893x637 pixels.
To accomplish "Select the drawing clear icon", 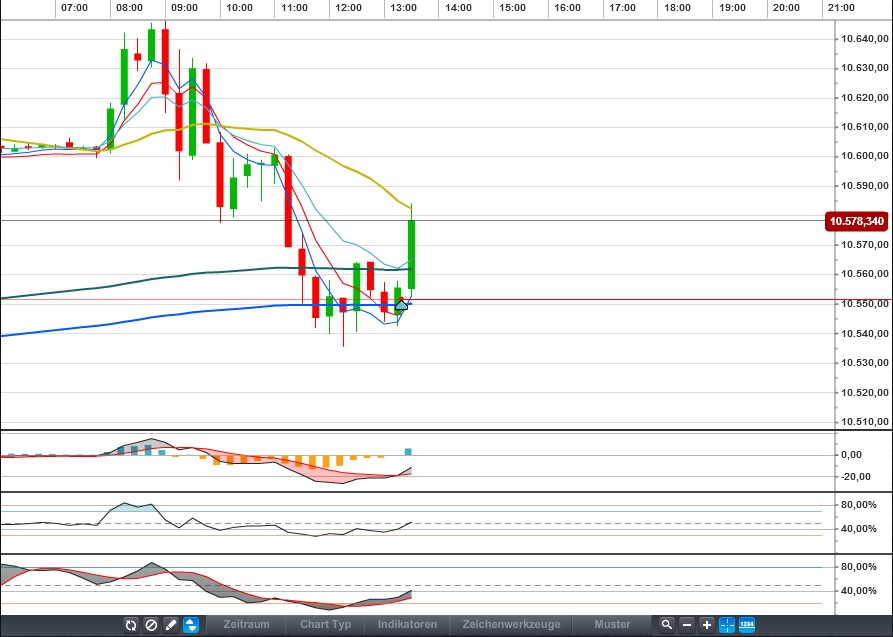I will coord(150,625).
